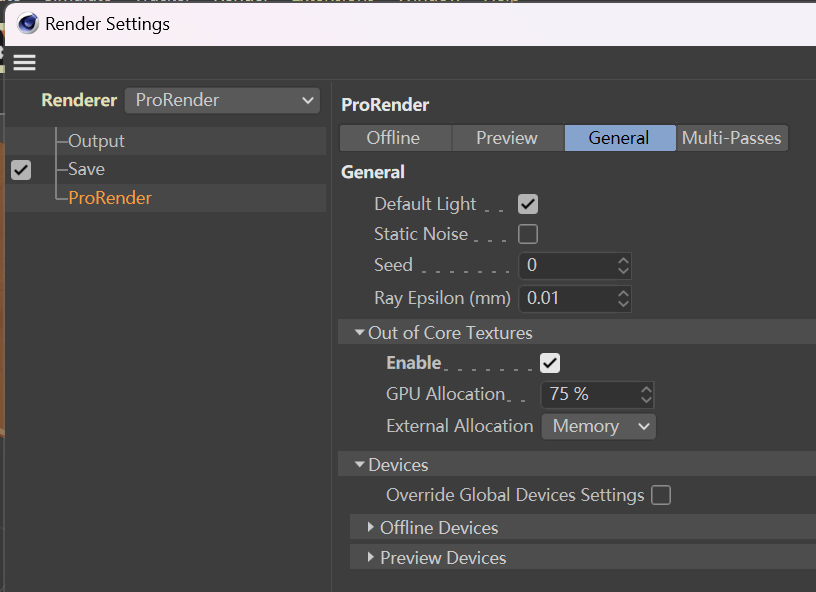The width and height of the screenshot is (816, 592).
Task: Open the Renderer dropdown showing ProRender
Action: (x=222, y=100)
